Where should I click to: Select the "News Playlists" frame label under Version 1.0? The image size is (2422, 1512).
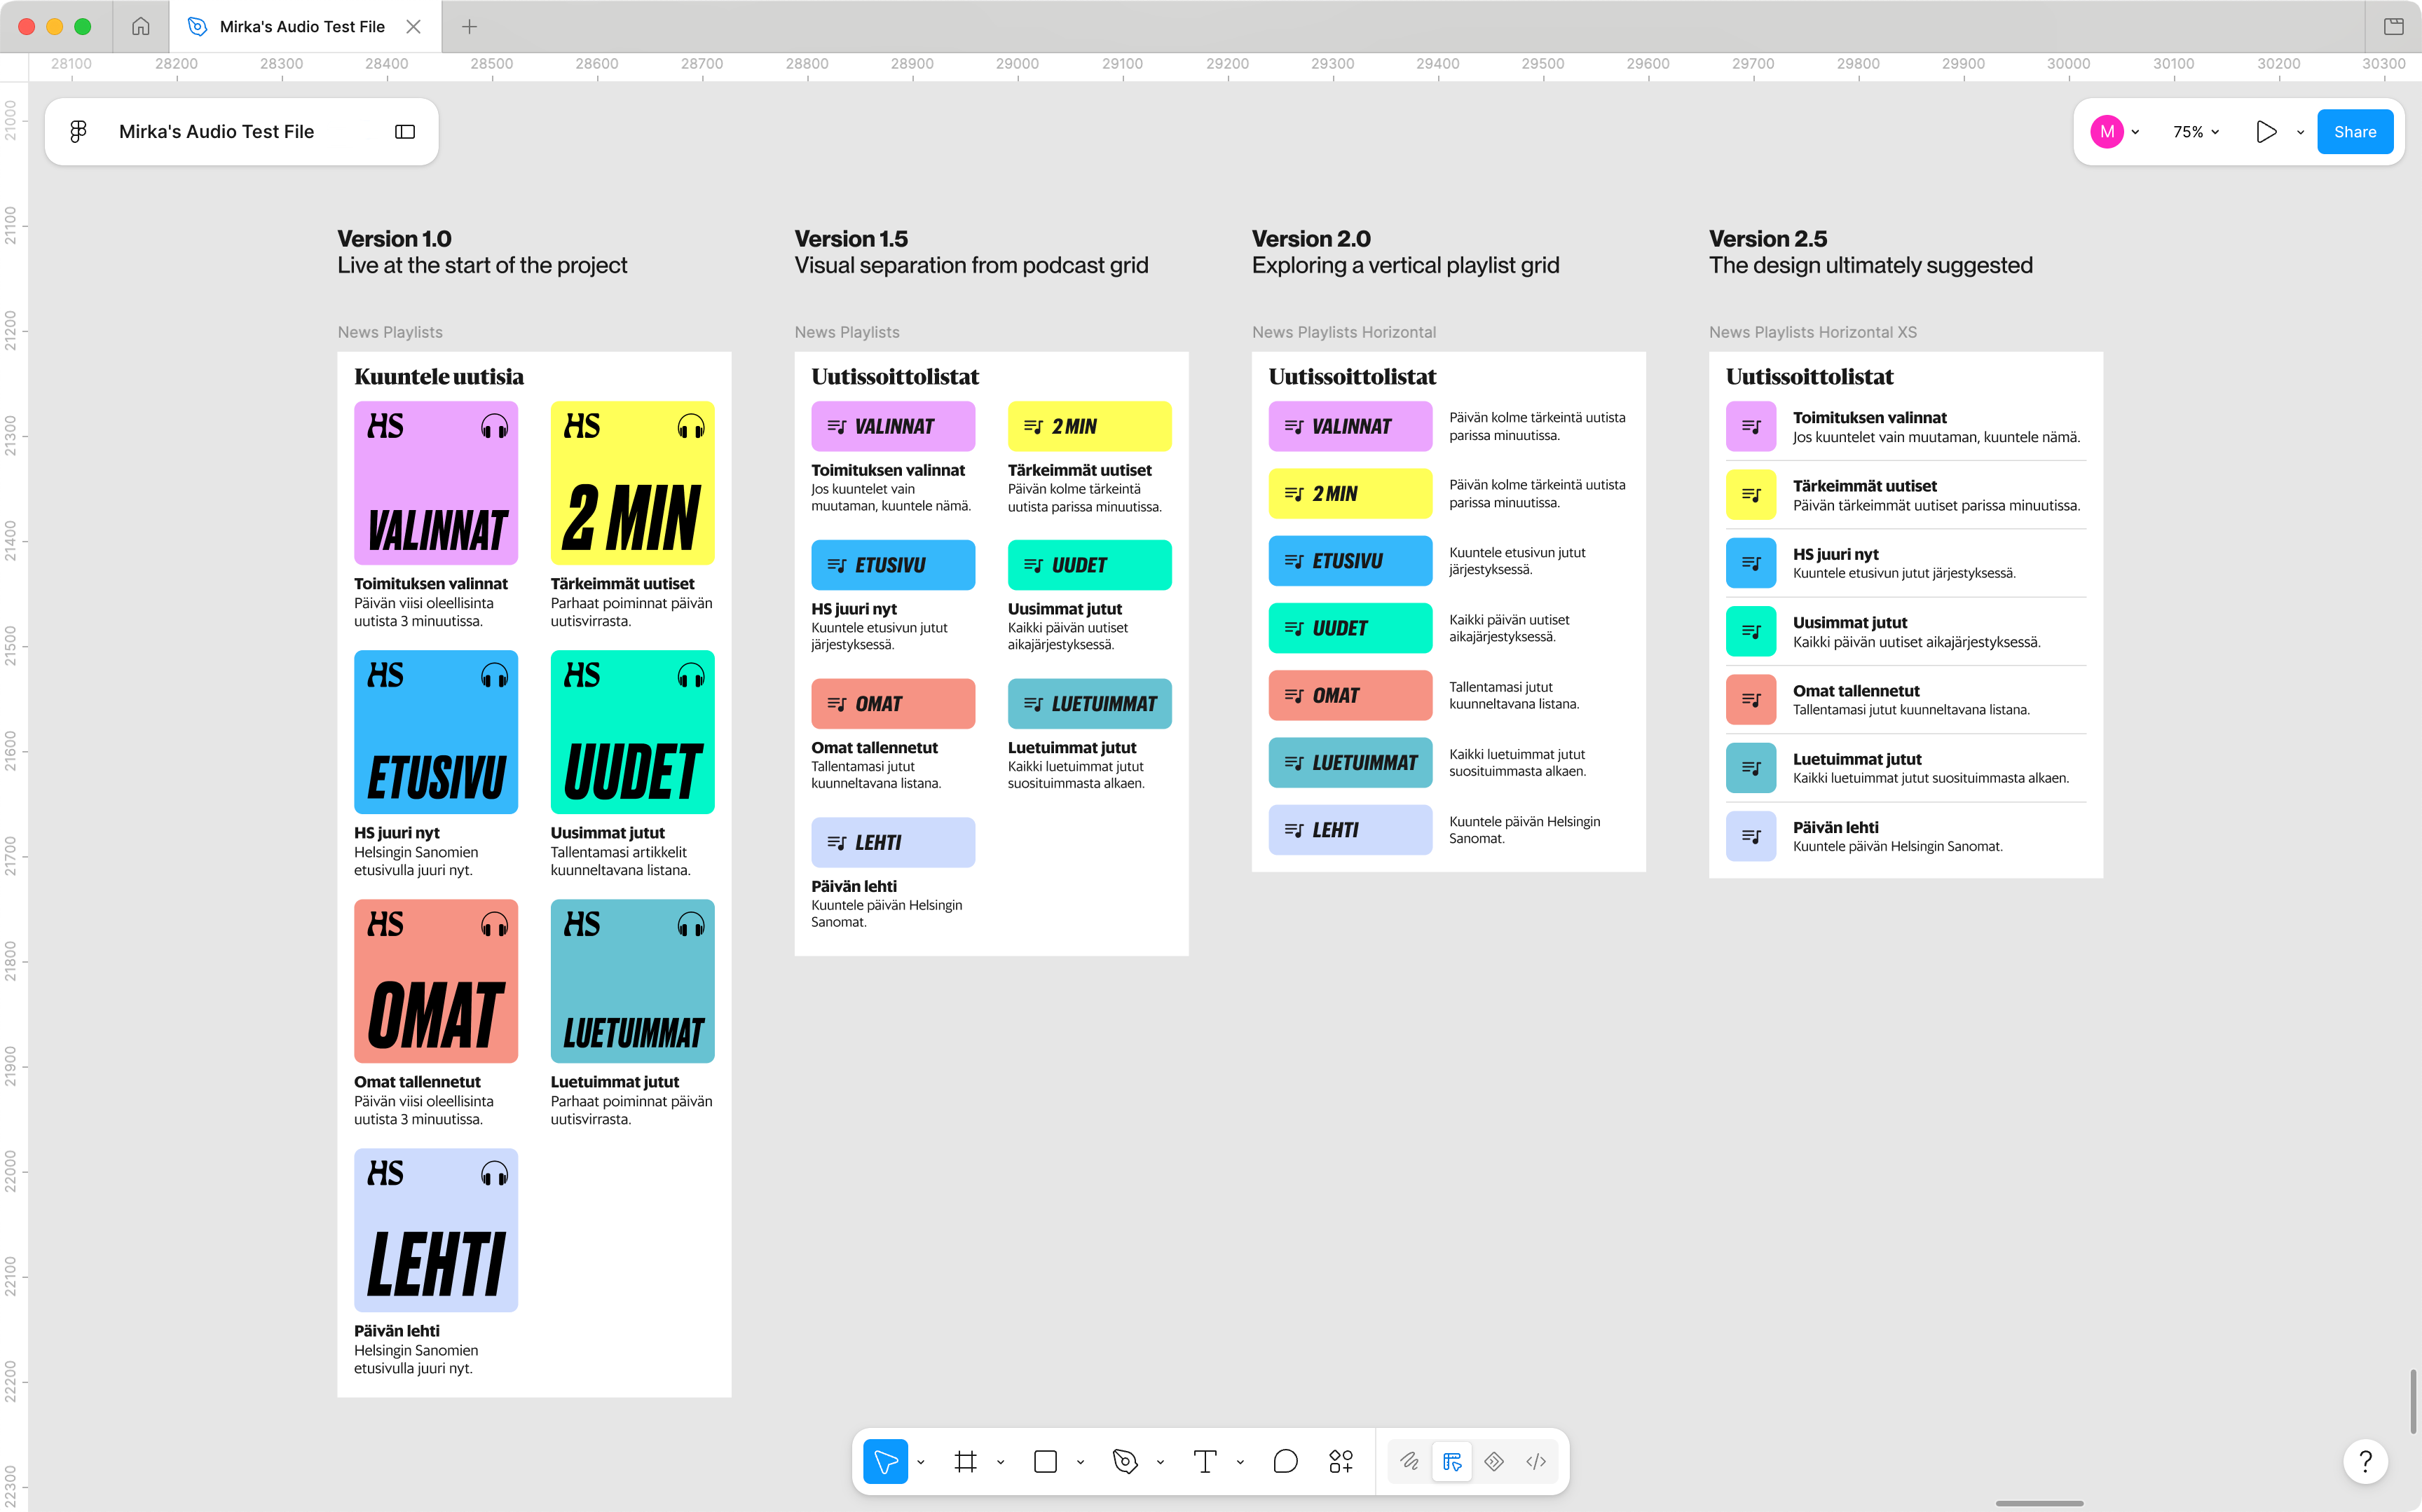tap(390, 332)
